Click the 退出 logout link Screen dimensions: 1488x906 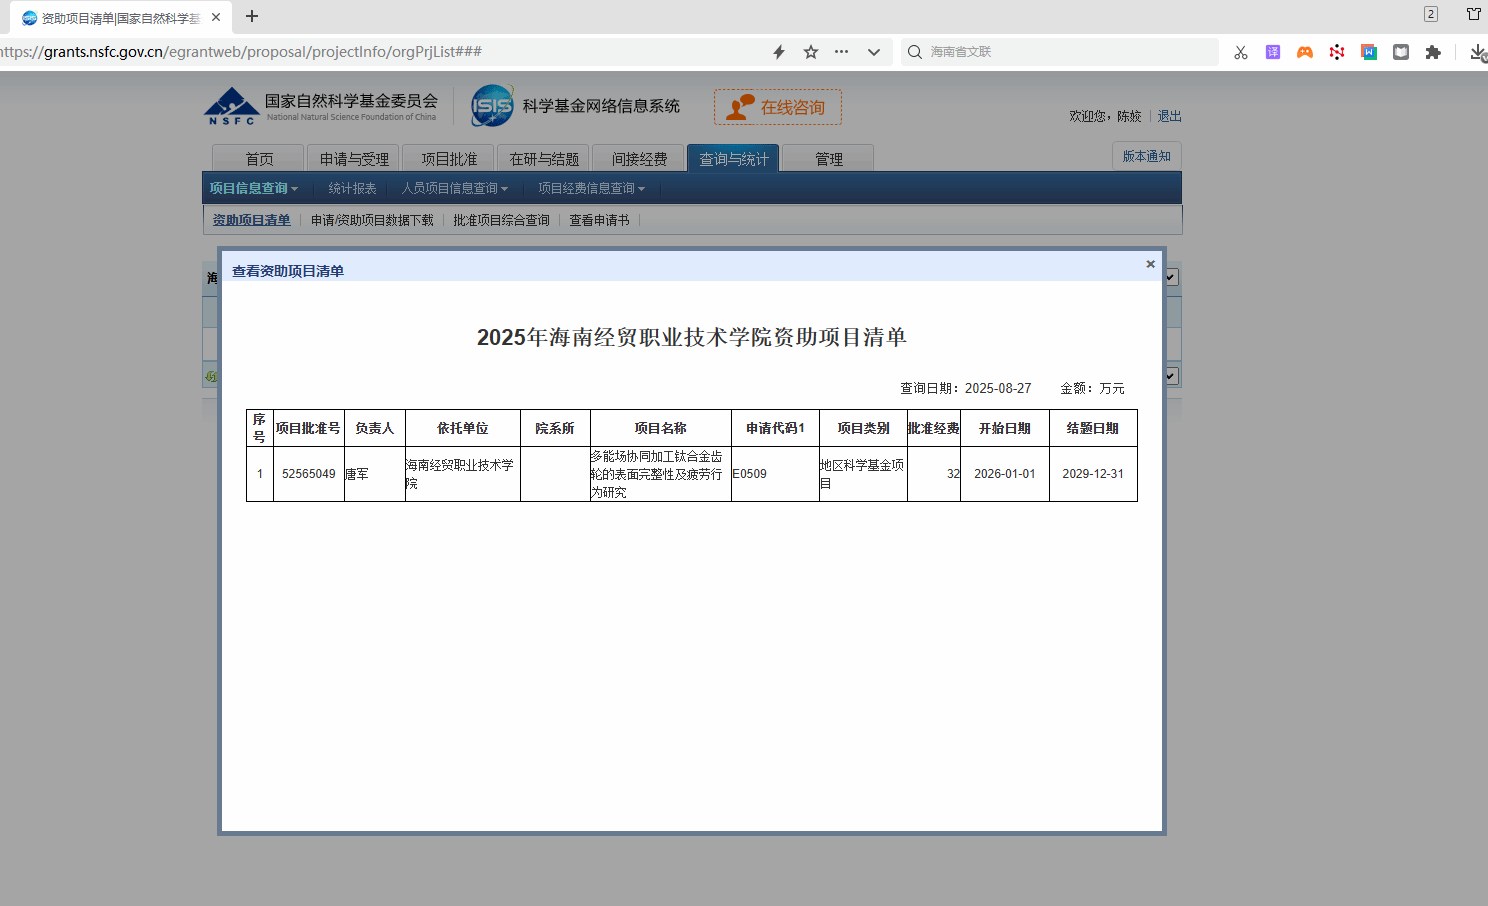[x=1169, y=116]
